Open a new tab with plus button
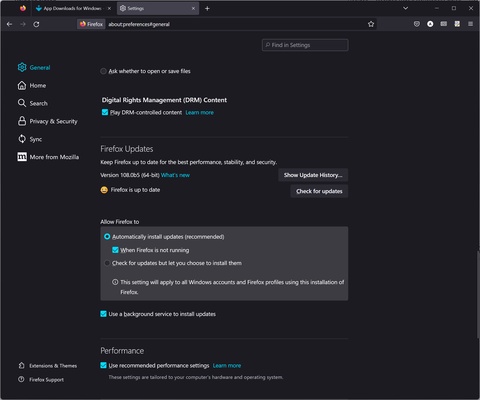This screenshot has width=480, height=400. click(x=207, y=8)
